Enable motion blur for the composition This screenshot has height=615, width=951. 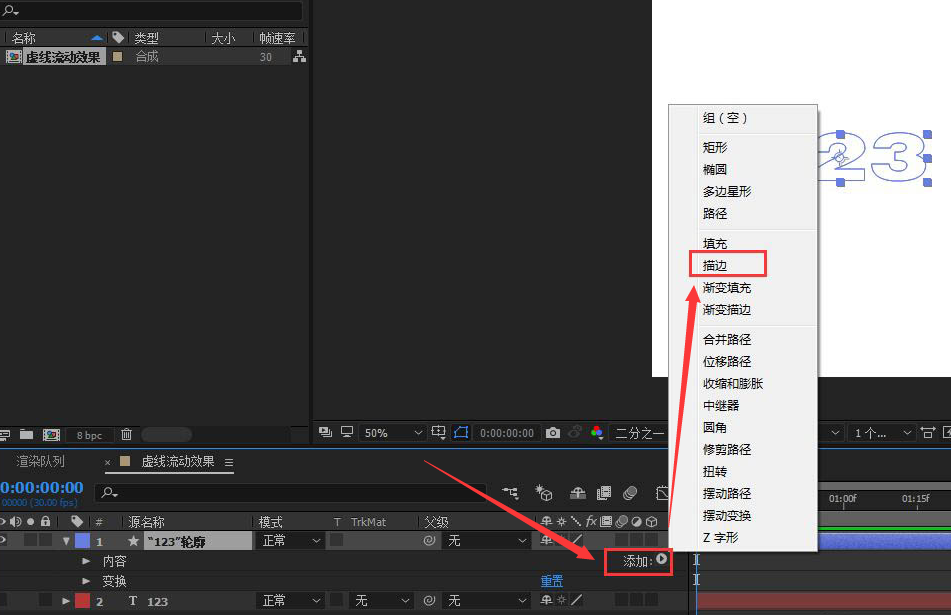pos(628,494)
